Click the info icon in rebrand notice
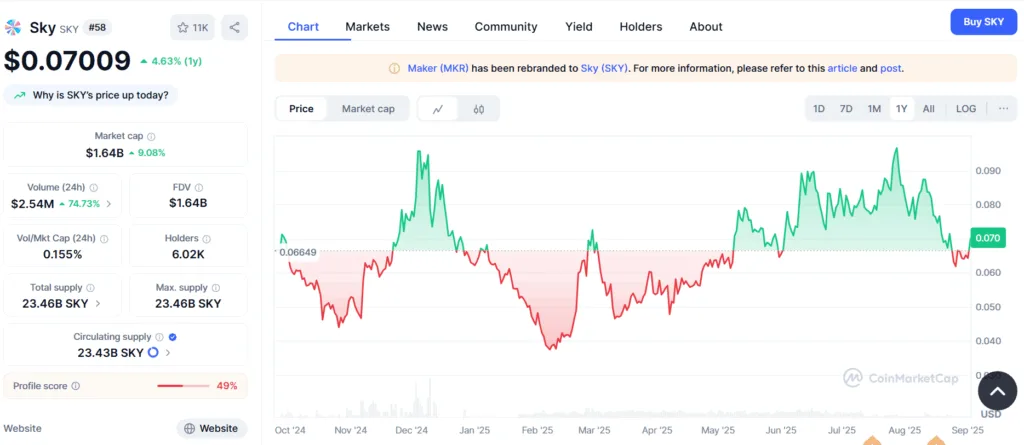Image resolution: width=1024 pixels, height=445 pixels. click(x=394, y=68)
